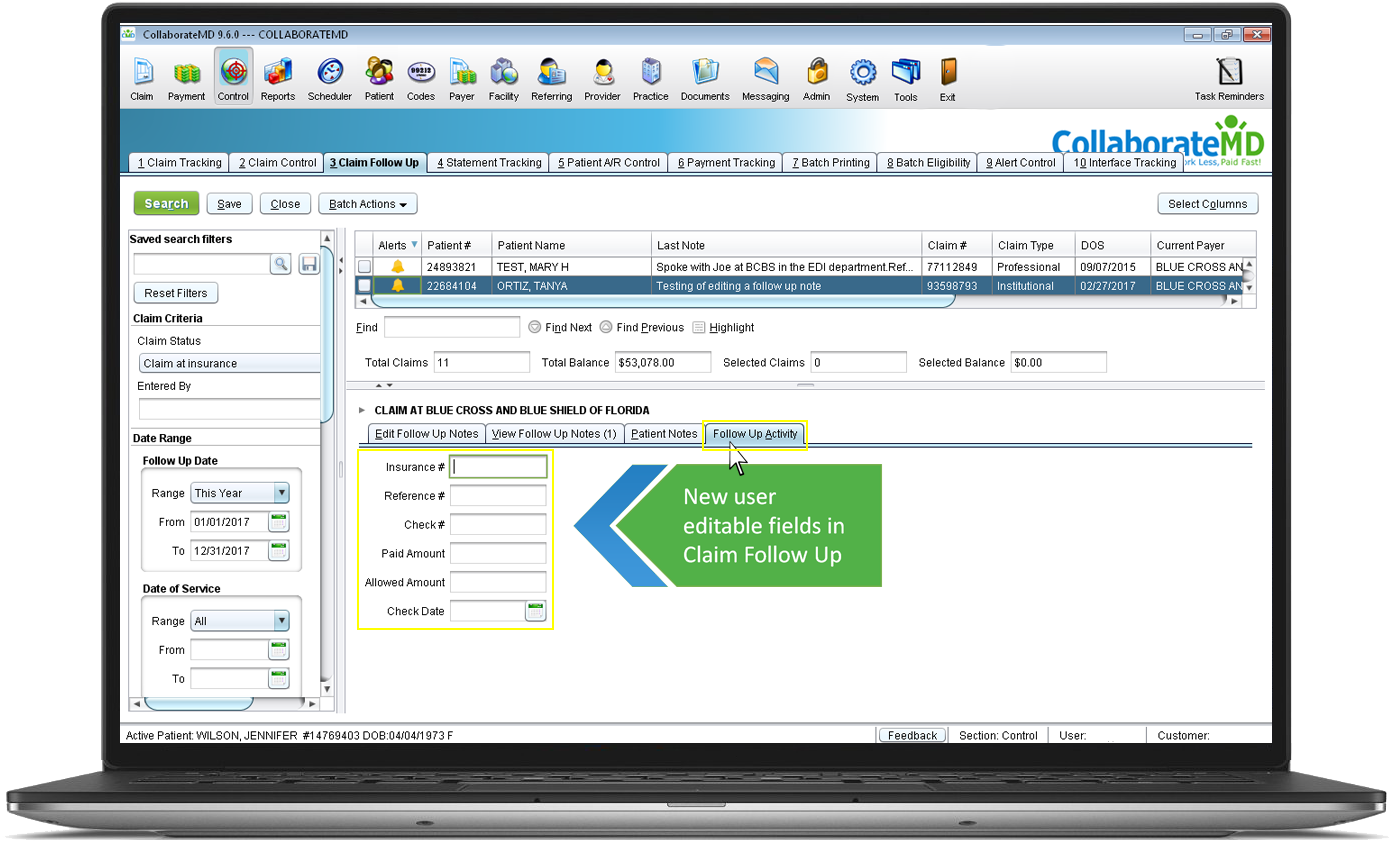The height and width of the screenshot is (841, 1393).
Task: Click the saved filter search magnifier icon
Action: (281, 264)
